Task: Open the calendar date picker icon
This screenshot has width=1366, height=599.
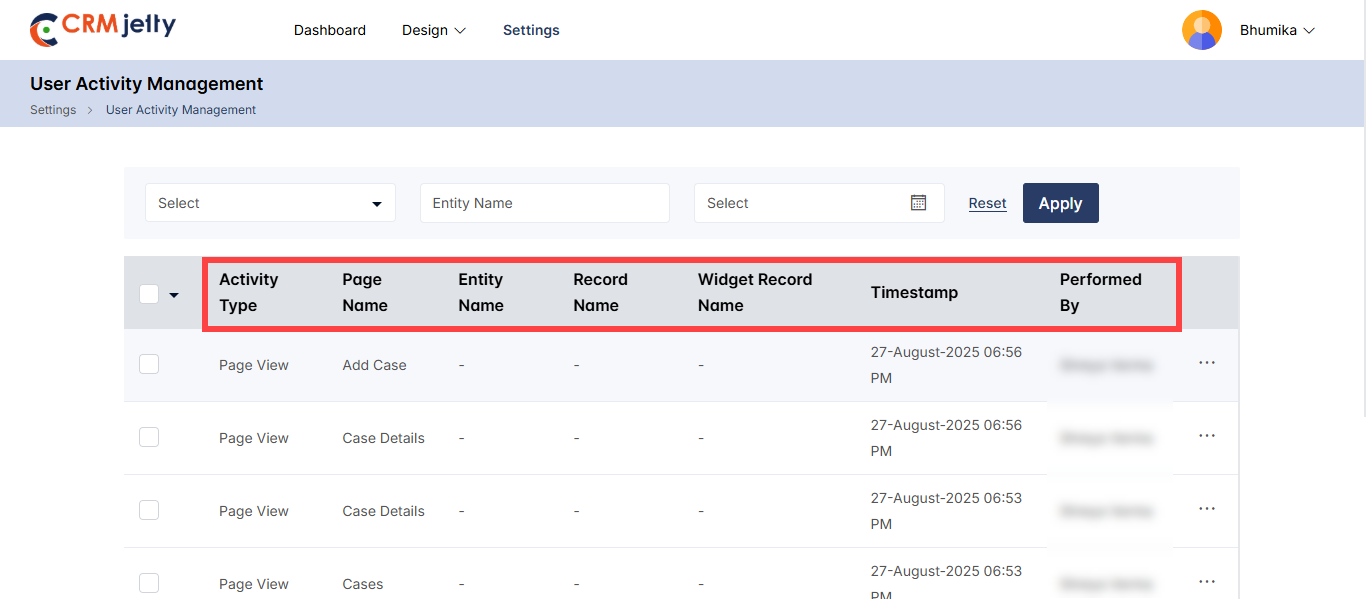Action: 918,203
